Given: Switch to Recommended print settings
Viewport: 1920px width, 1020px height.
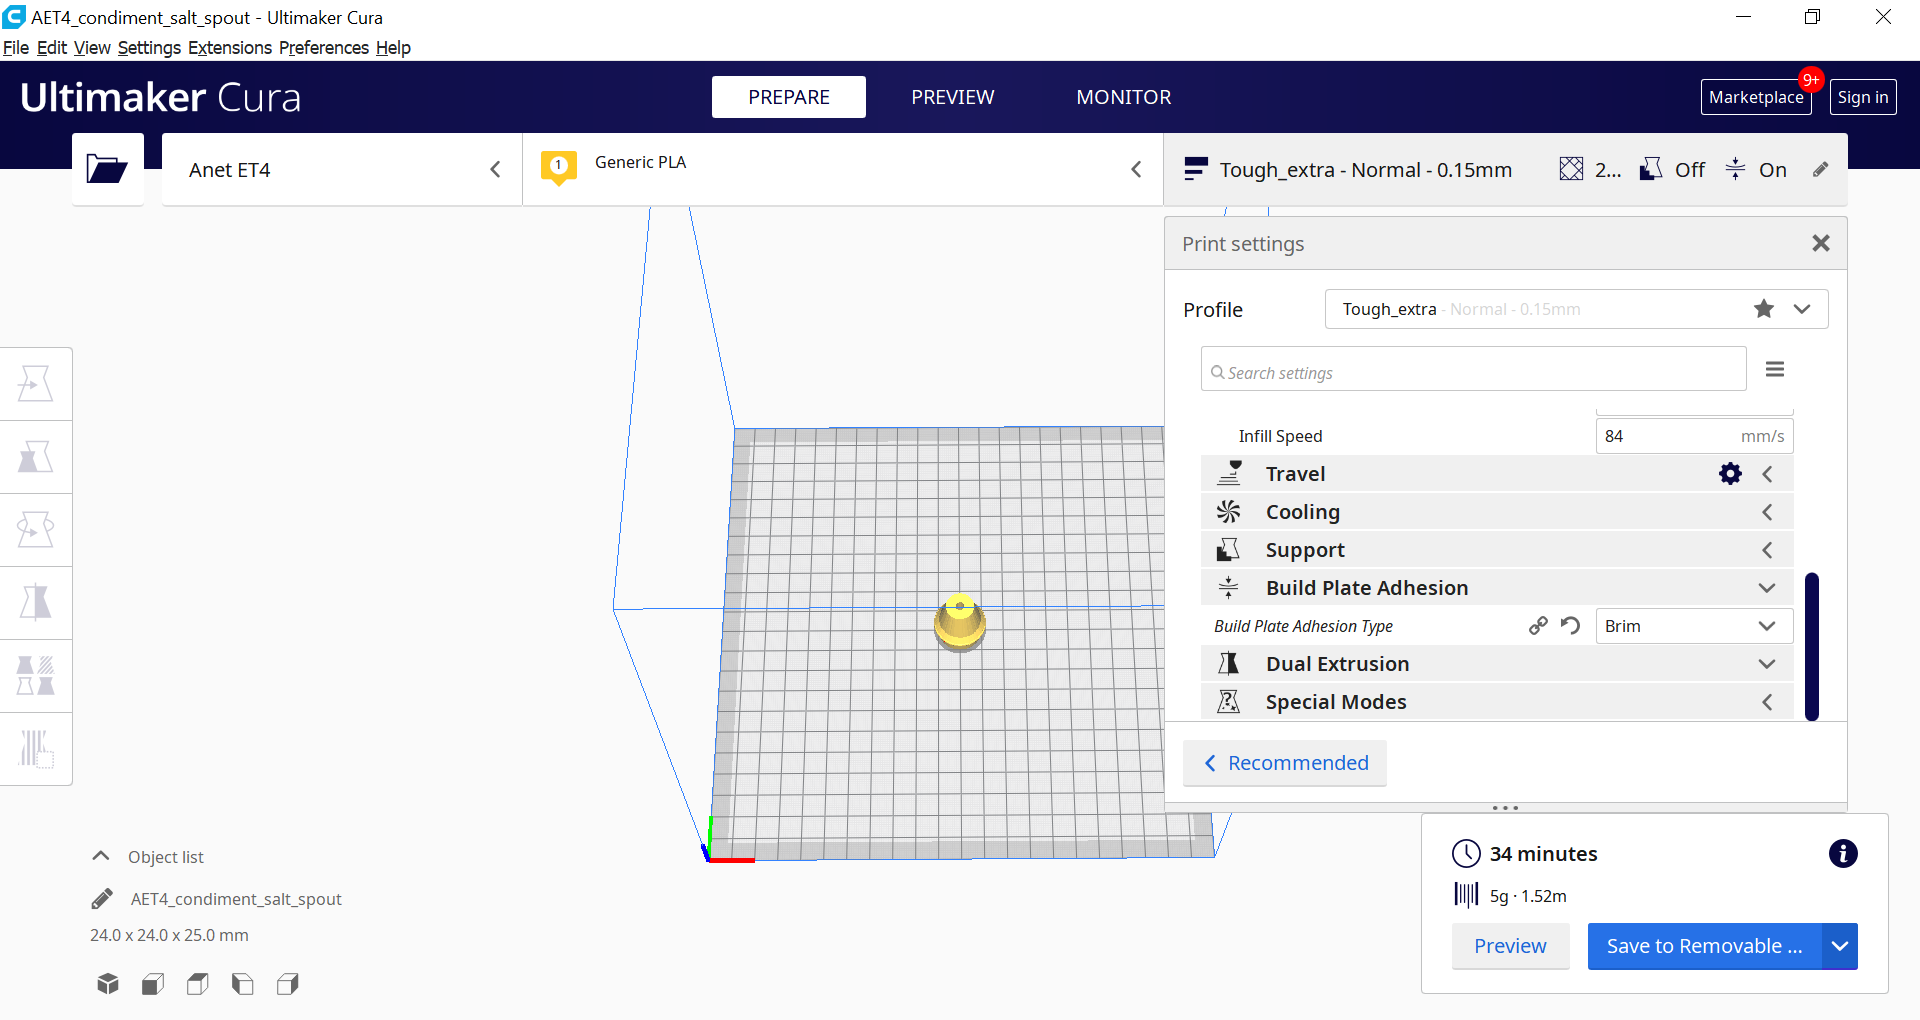Looking at the screenshot, I should pos(1285,763).
